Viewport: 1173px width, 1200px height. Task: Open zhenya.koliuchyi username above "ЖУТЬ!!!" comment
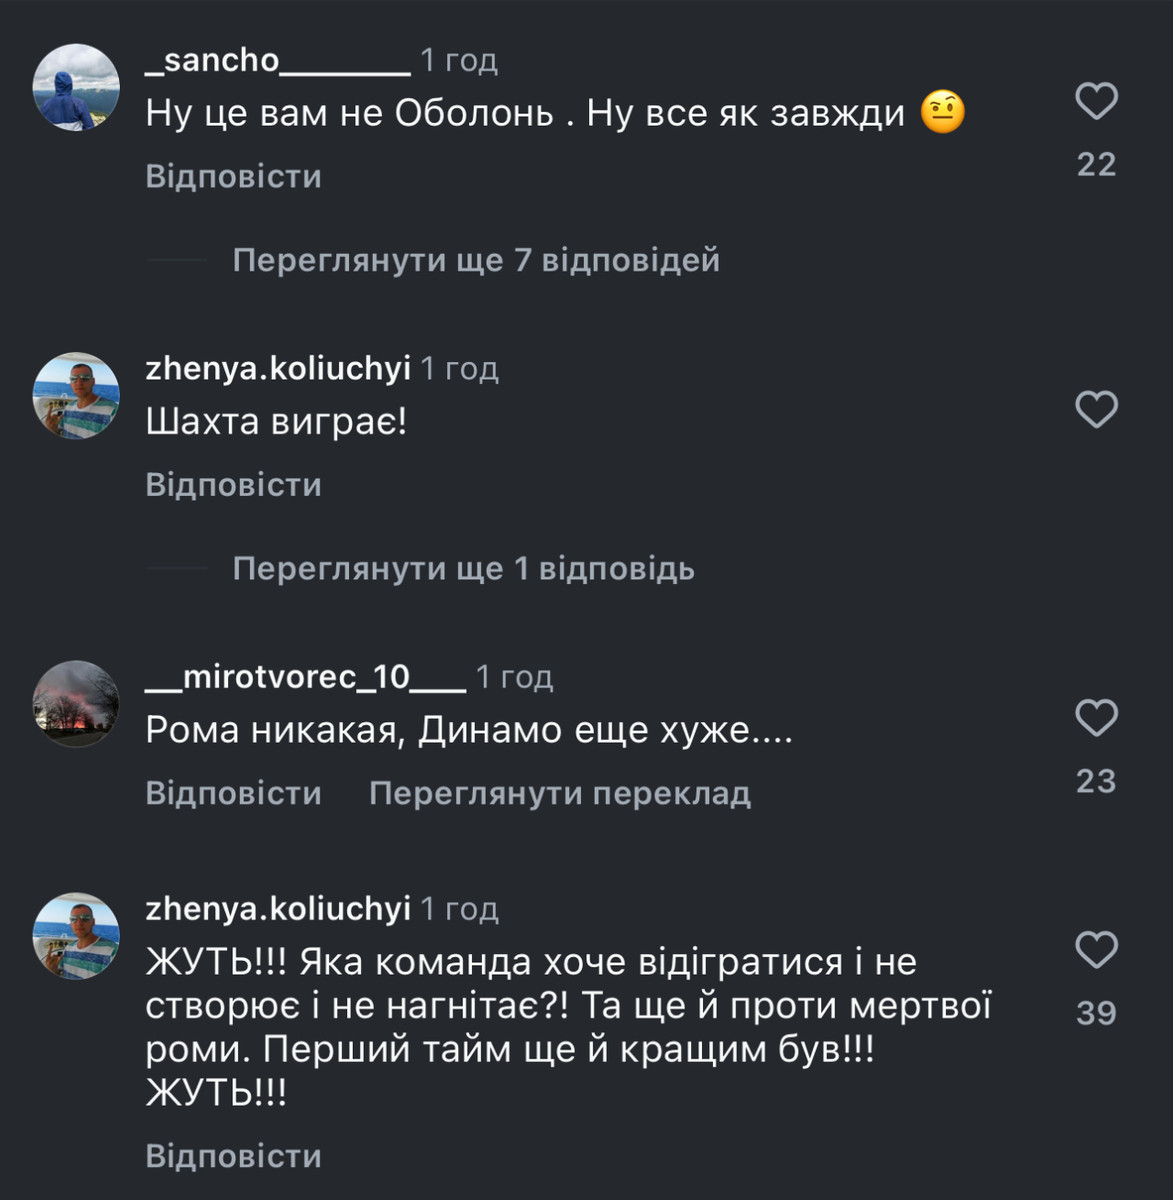pos(278,909)
